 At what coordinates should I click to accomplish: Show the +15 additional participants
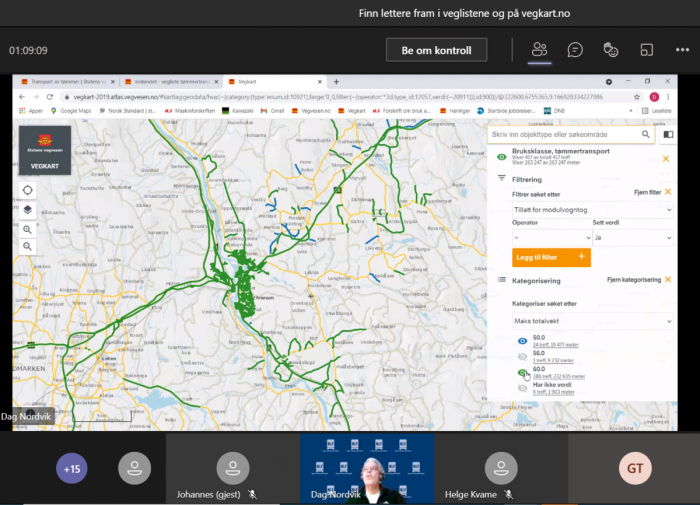72,468
